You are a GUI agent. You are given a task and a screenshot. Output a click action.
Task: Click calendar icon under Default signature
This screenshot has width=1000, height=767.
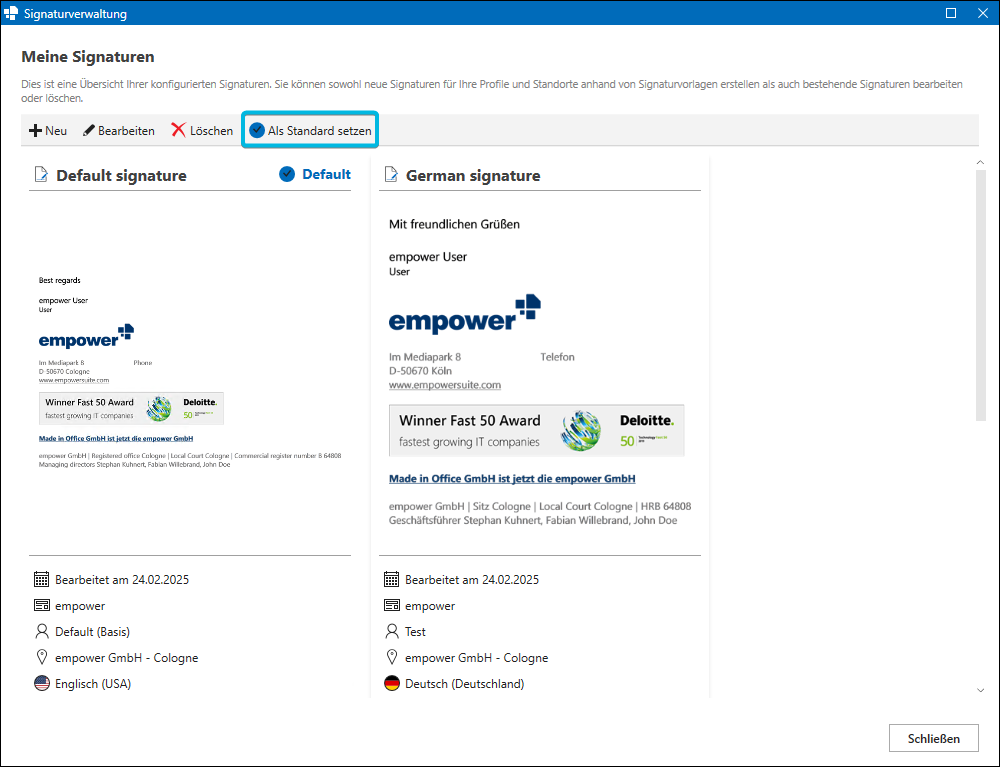(x=41, y=579)
